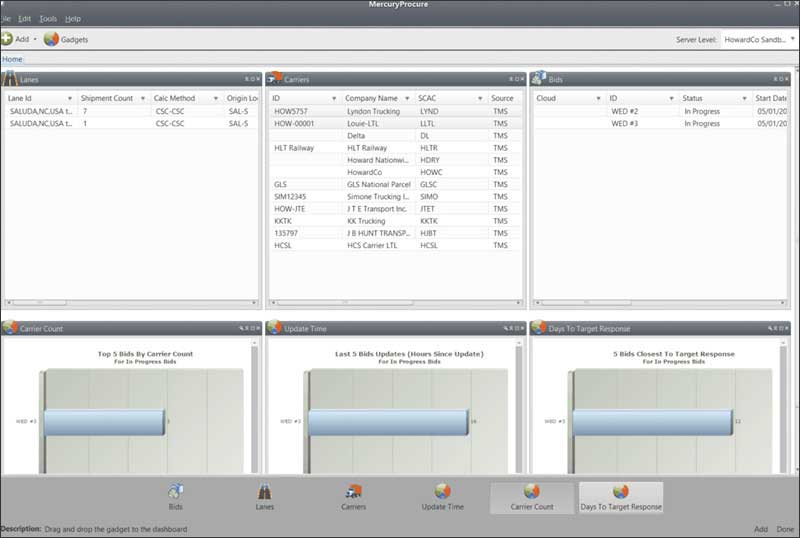The image size is (800, 538).
Task: Select lane row with shipment count 7
Action: point(132,111)
